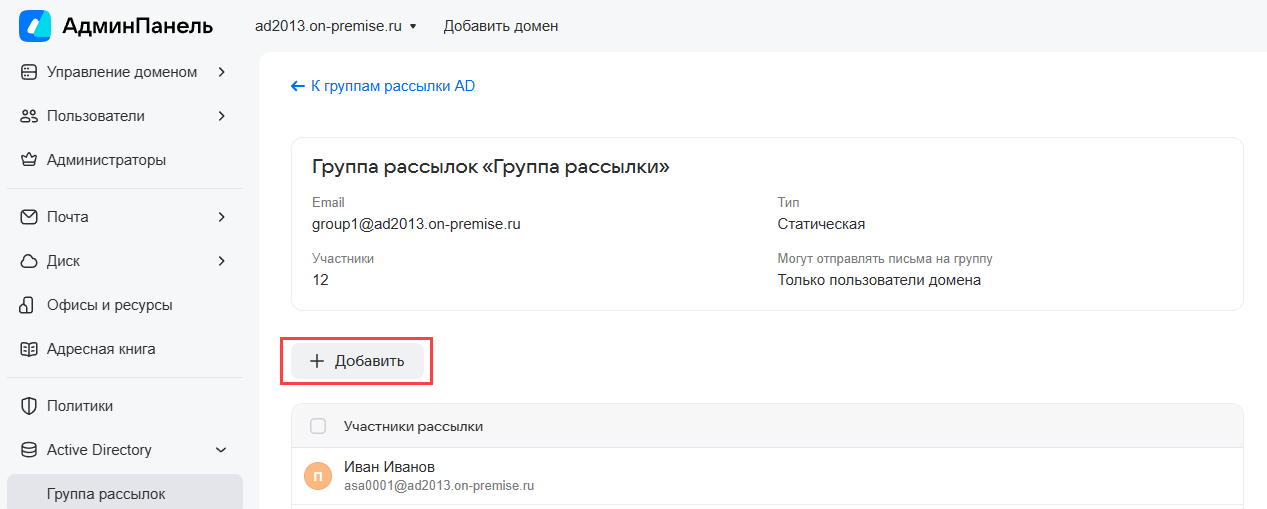Image resolution: width=1267 pixels, height=509 pixels.
Task: Click the Active Directory database icon
Action: pos(29,450)
